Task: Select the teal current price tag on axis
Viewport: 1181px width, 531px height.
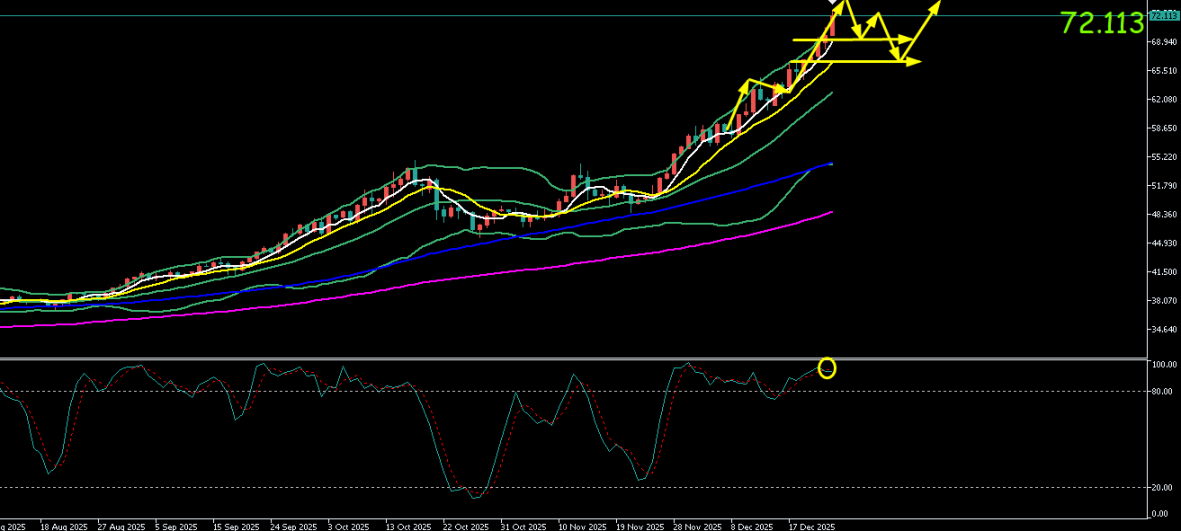Action: (1163, 15)
